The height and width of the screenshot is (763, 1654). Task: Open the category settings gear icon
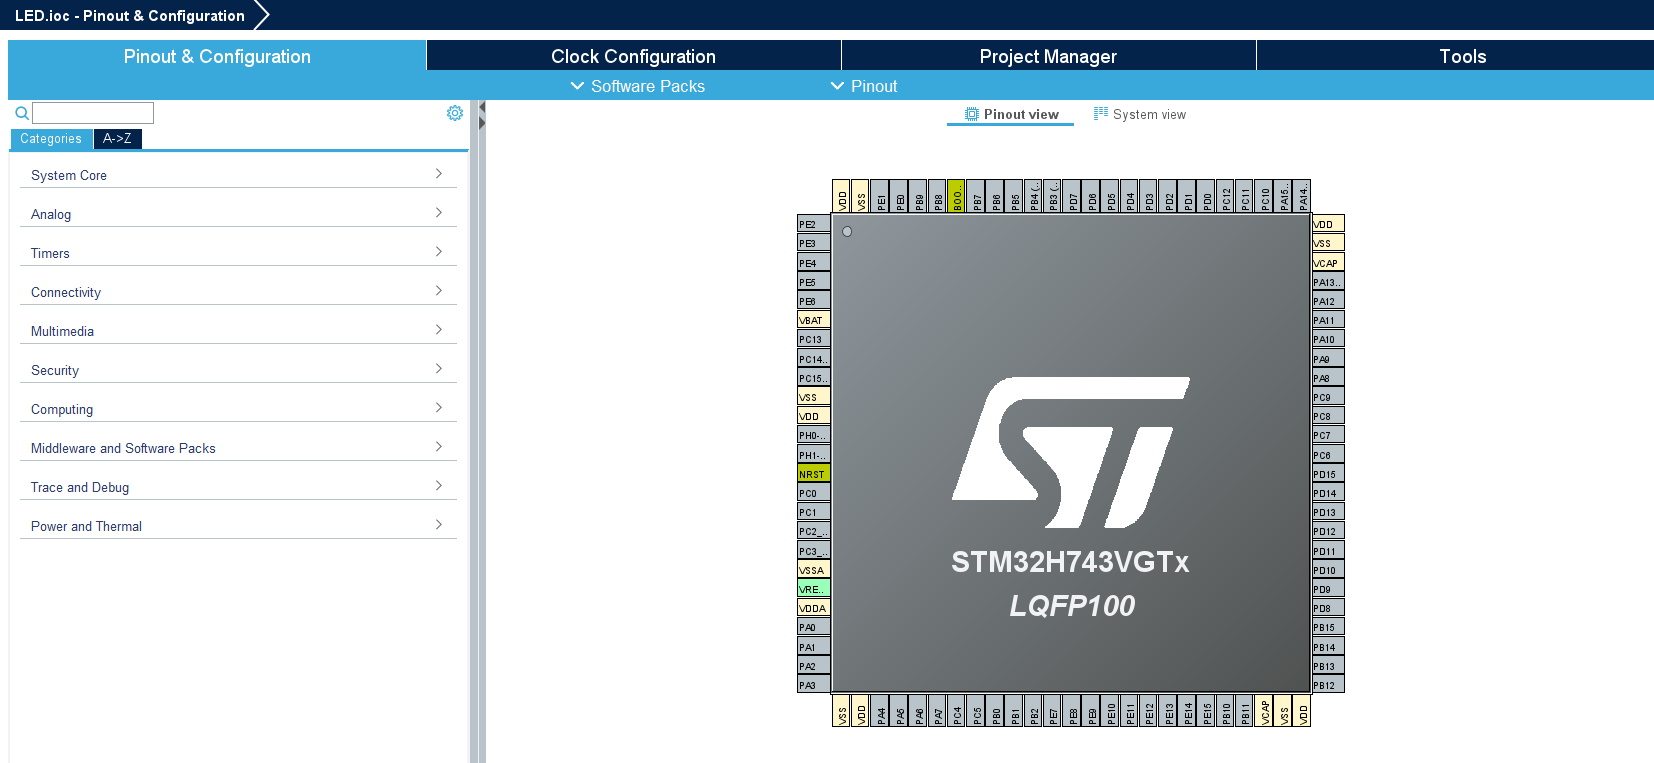[x=455, y=113]
